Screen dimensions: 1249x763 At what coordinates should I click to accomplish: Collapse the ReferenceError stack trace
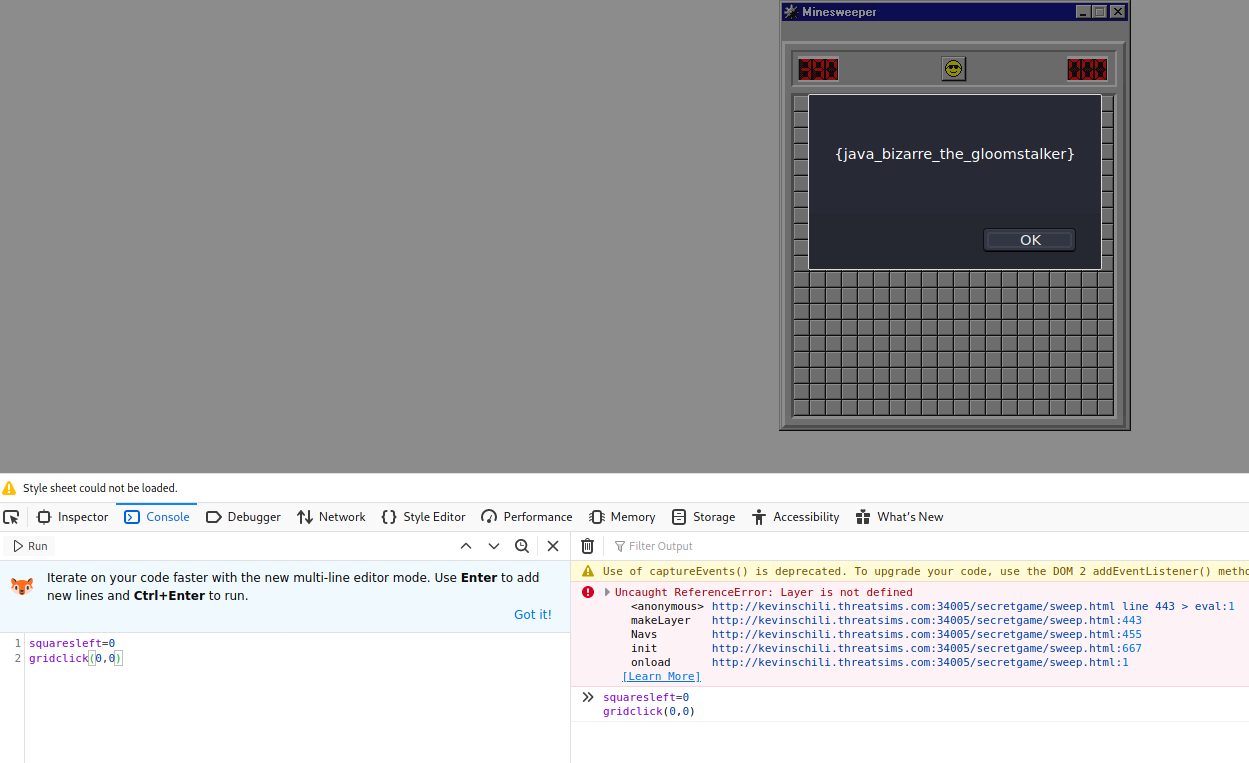tap(607, 592)
